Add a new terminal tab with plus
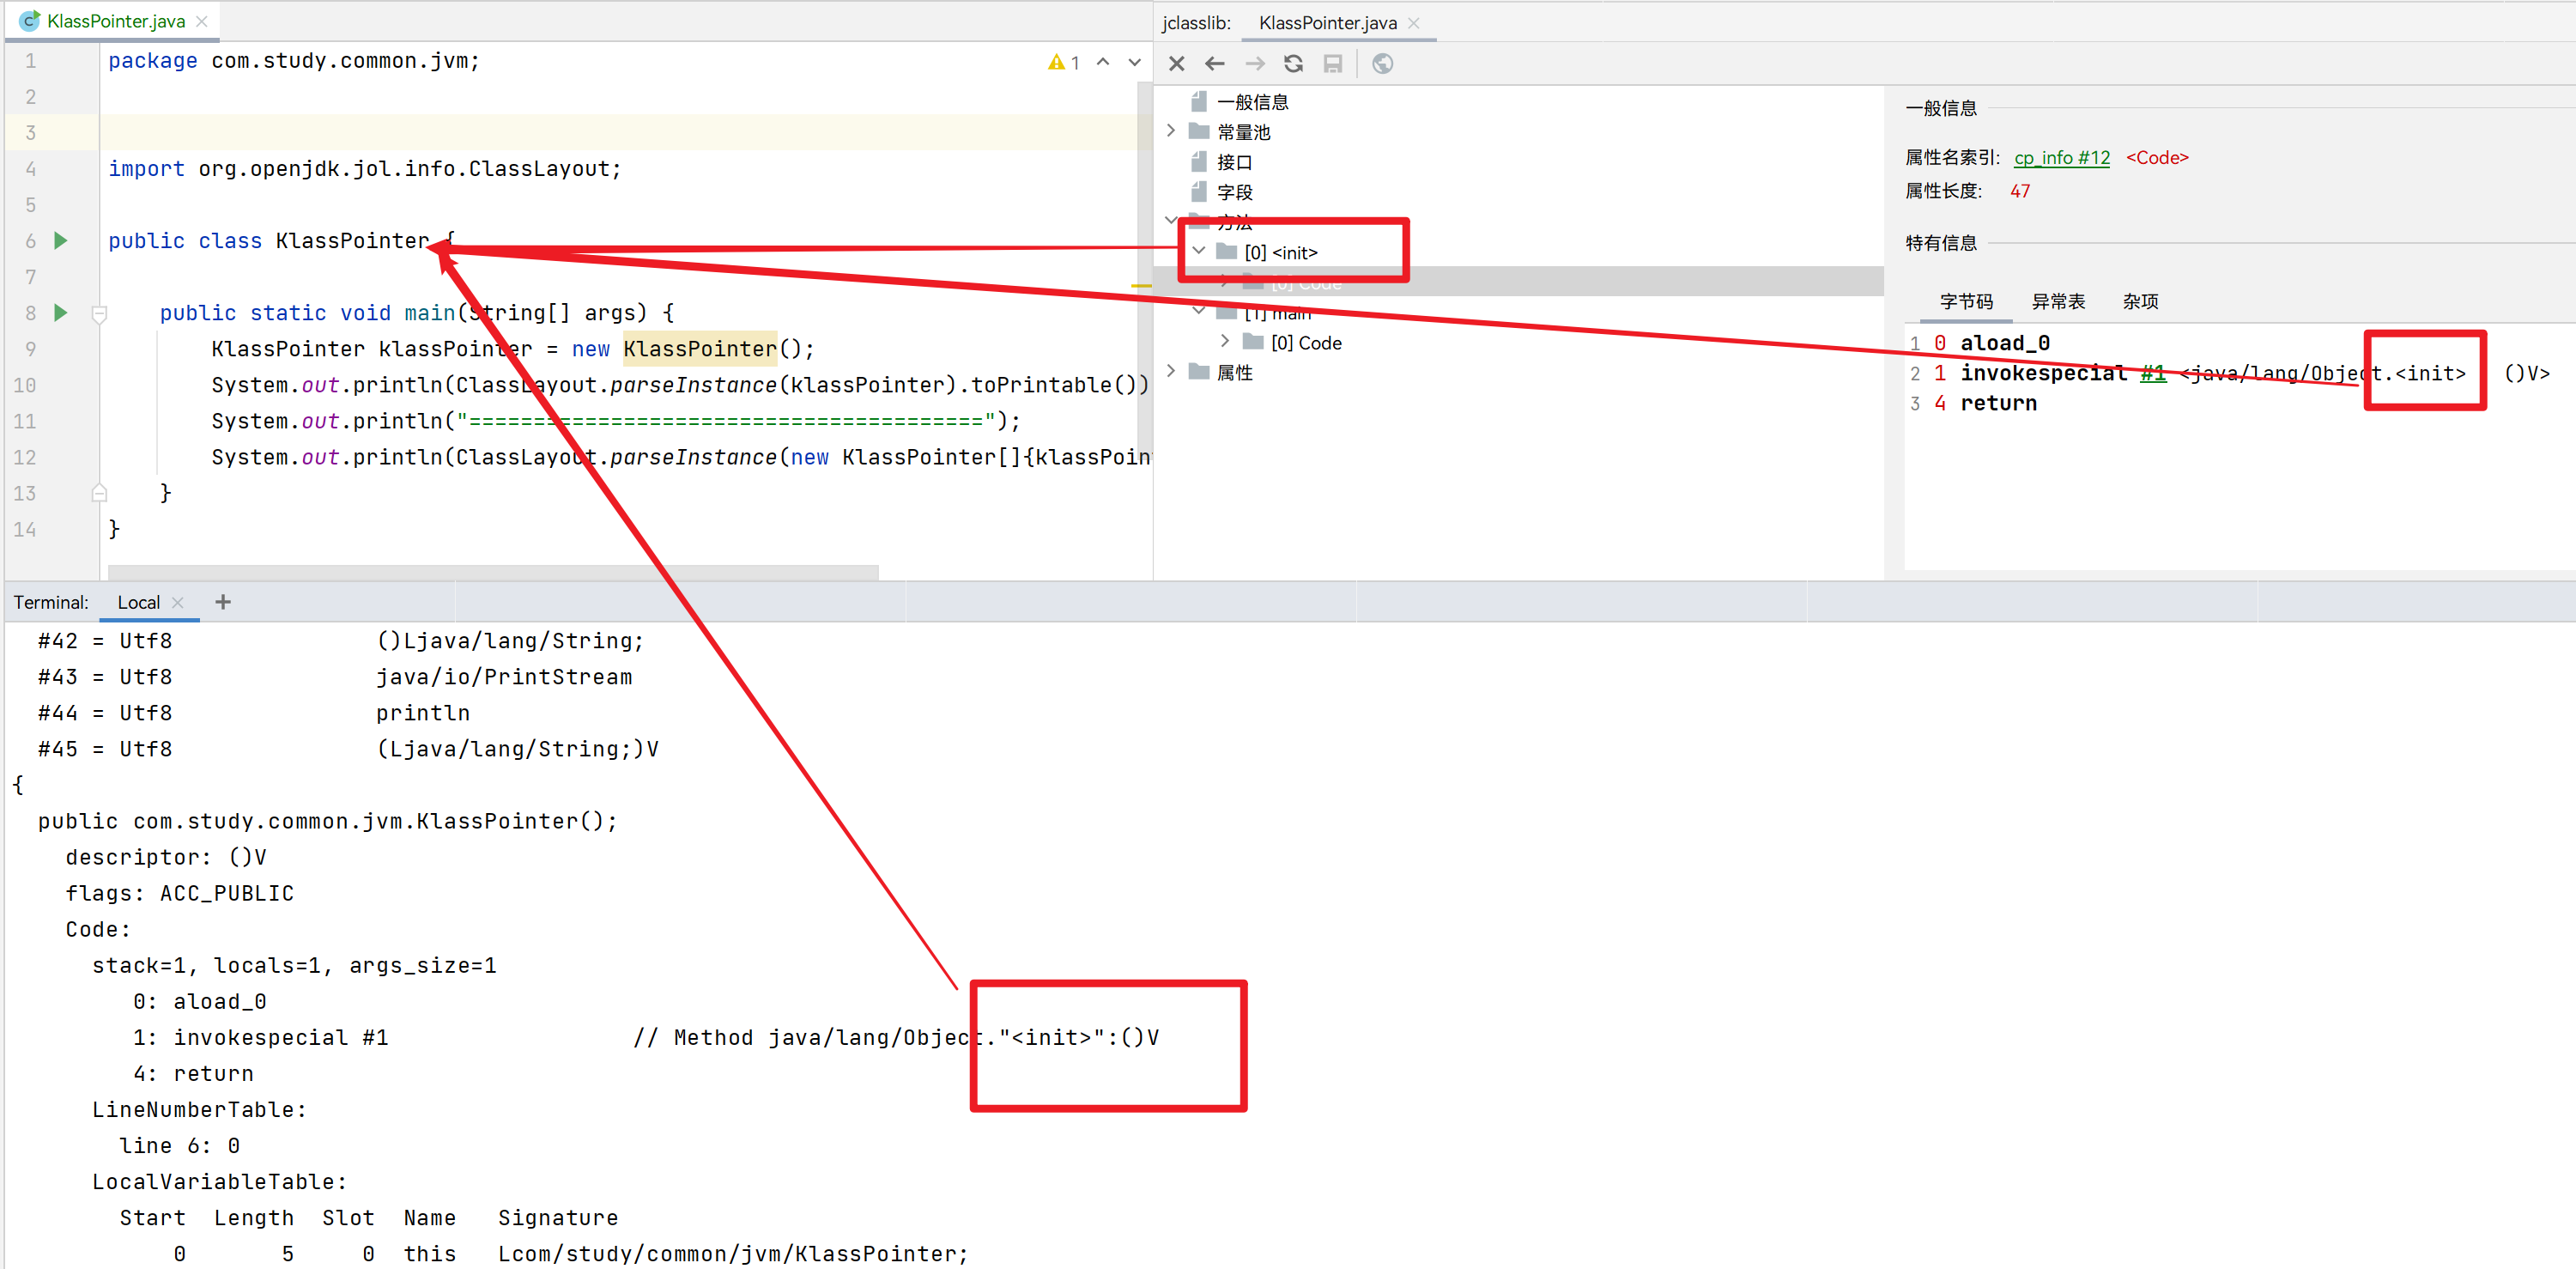Screen dimensions: 2576x1269 (x=223, y=602)
